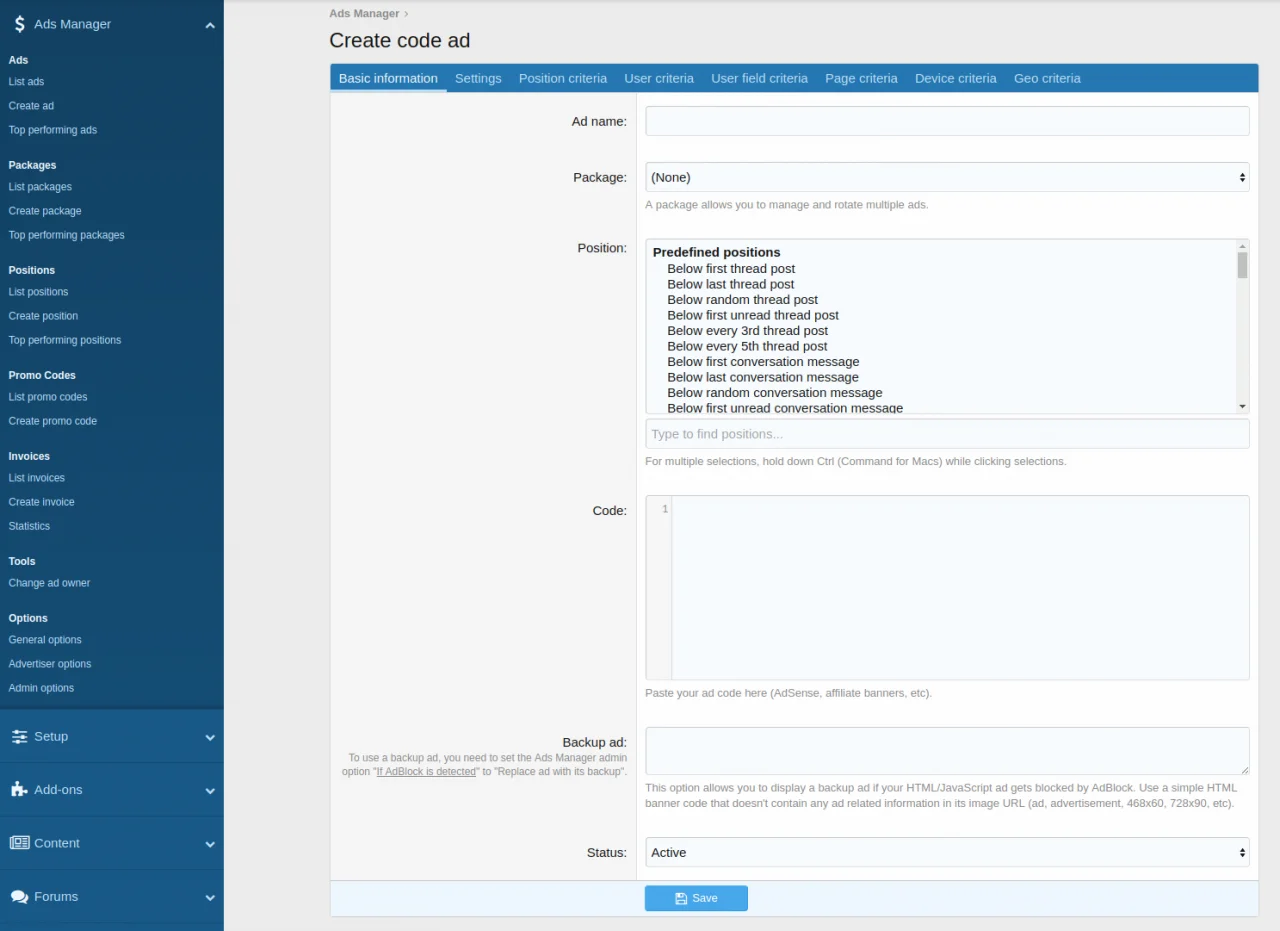Click the Ads Manager dollar sign icon
The image size is (1280, 931).
point(19,24)
